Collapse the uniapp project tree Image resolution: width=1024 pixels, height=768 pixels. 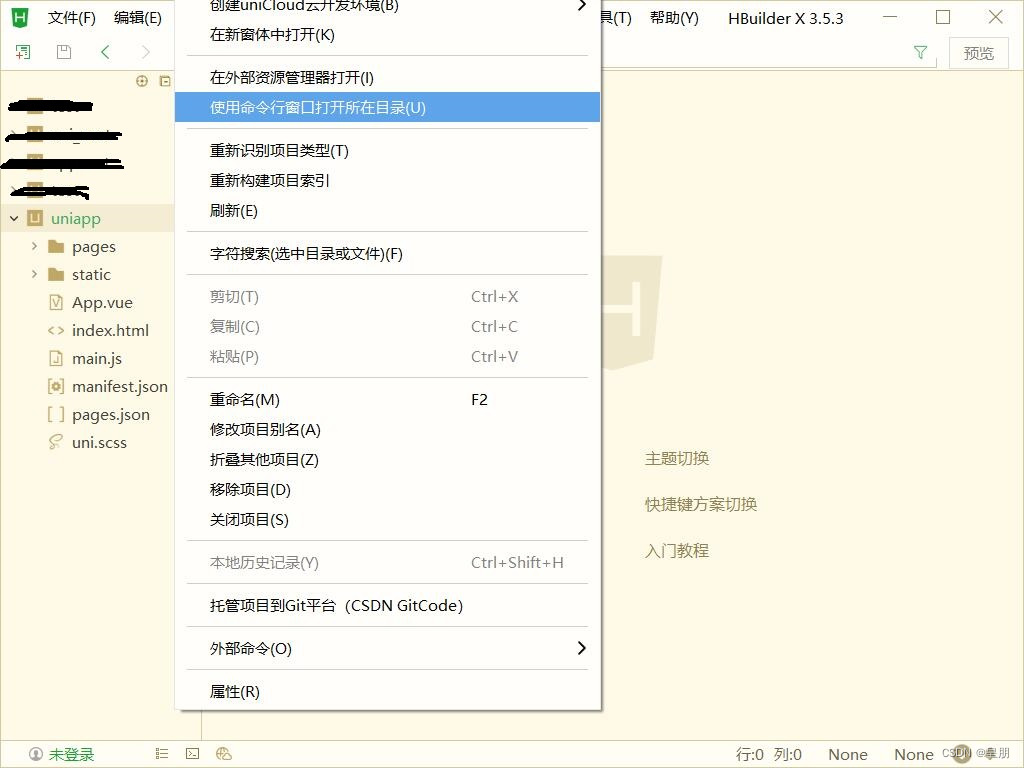pos(13,218)
